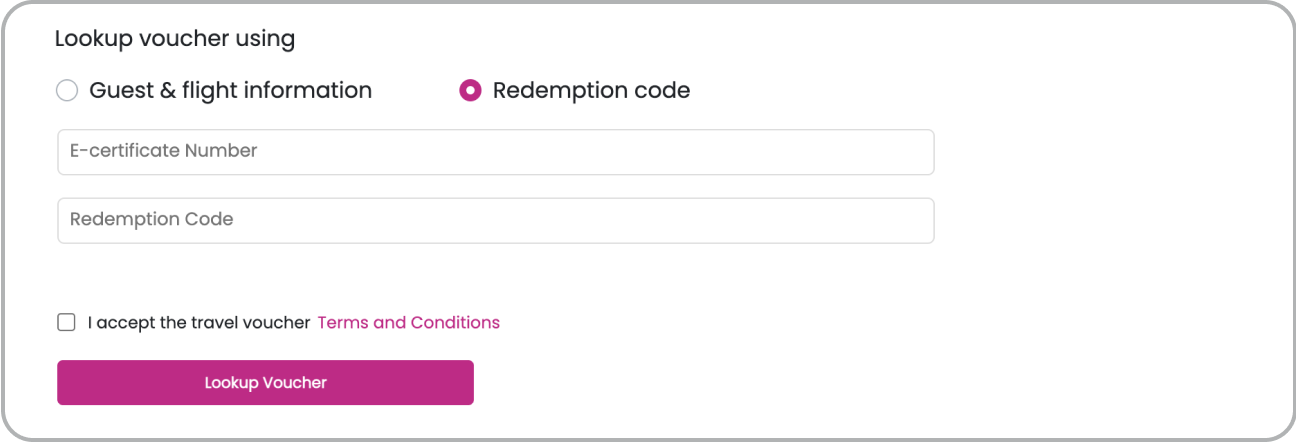Viewport: 1296px width, 442px height.
Task: Click the E-certificate Number input field
Action: [495, 152]
